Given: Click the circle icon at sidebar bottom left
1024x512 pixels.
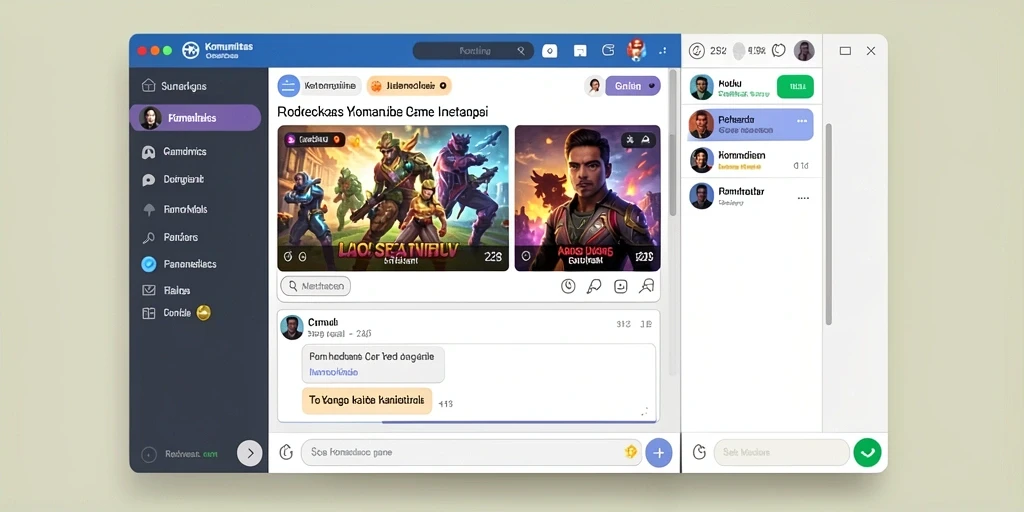Looking at the screenshot, I should [150, 455].
